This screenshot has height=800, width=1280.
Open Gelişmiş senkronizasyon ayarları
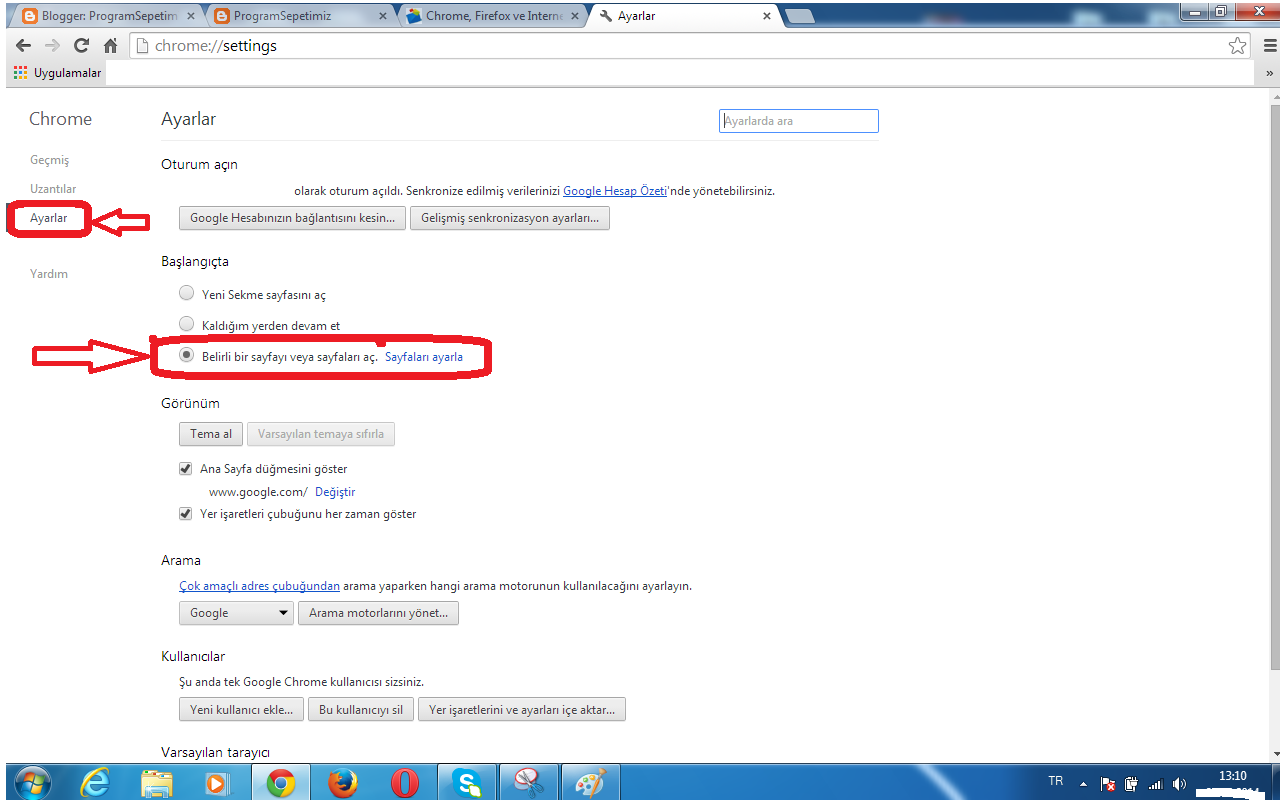[510, 218]
